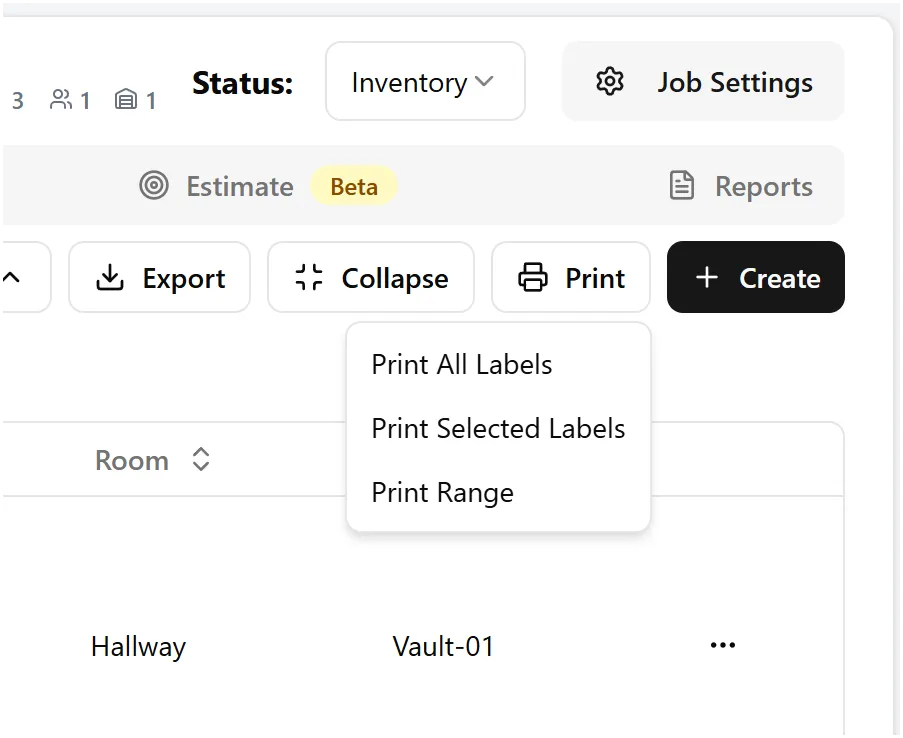Screen dimensions: 903x738
Task: Click the people count icon
Action: [60, 99]
